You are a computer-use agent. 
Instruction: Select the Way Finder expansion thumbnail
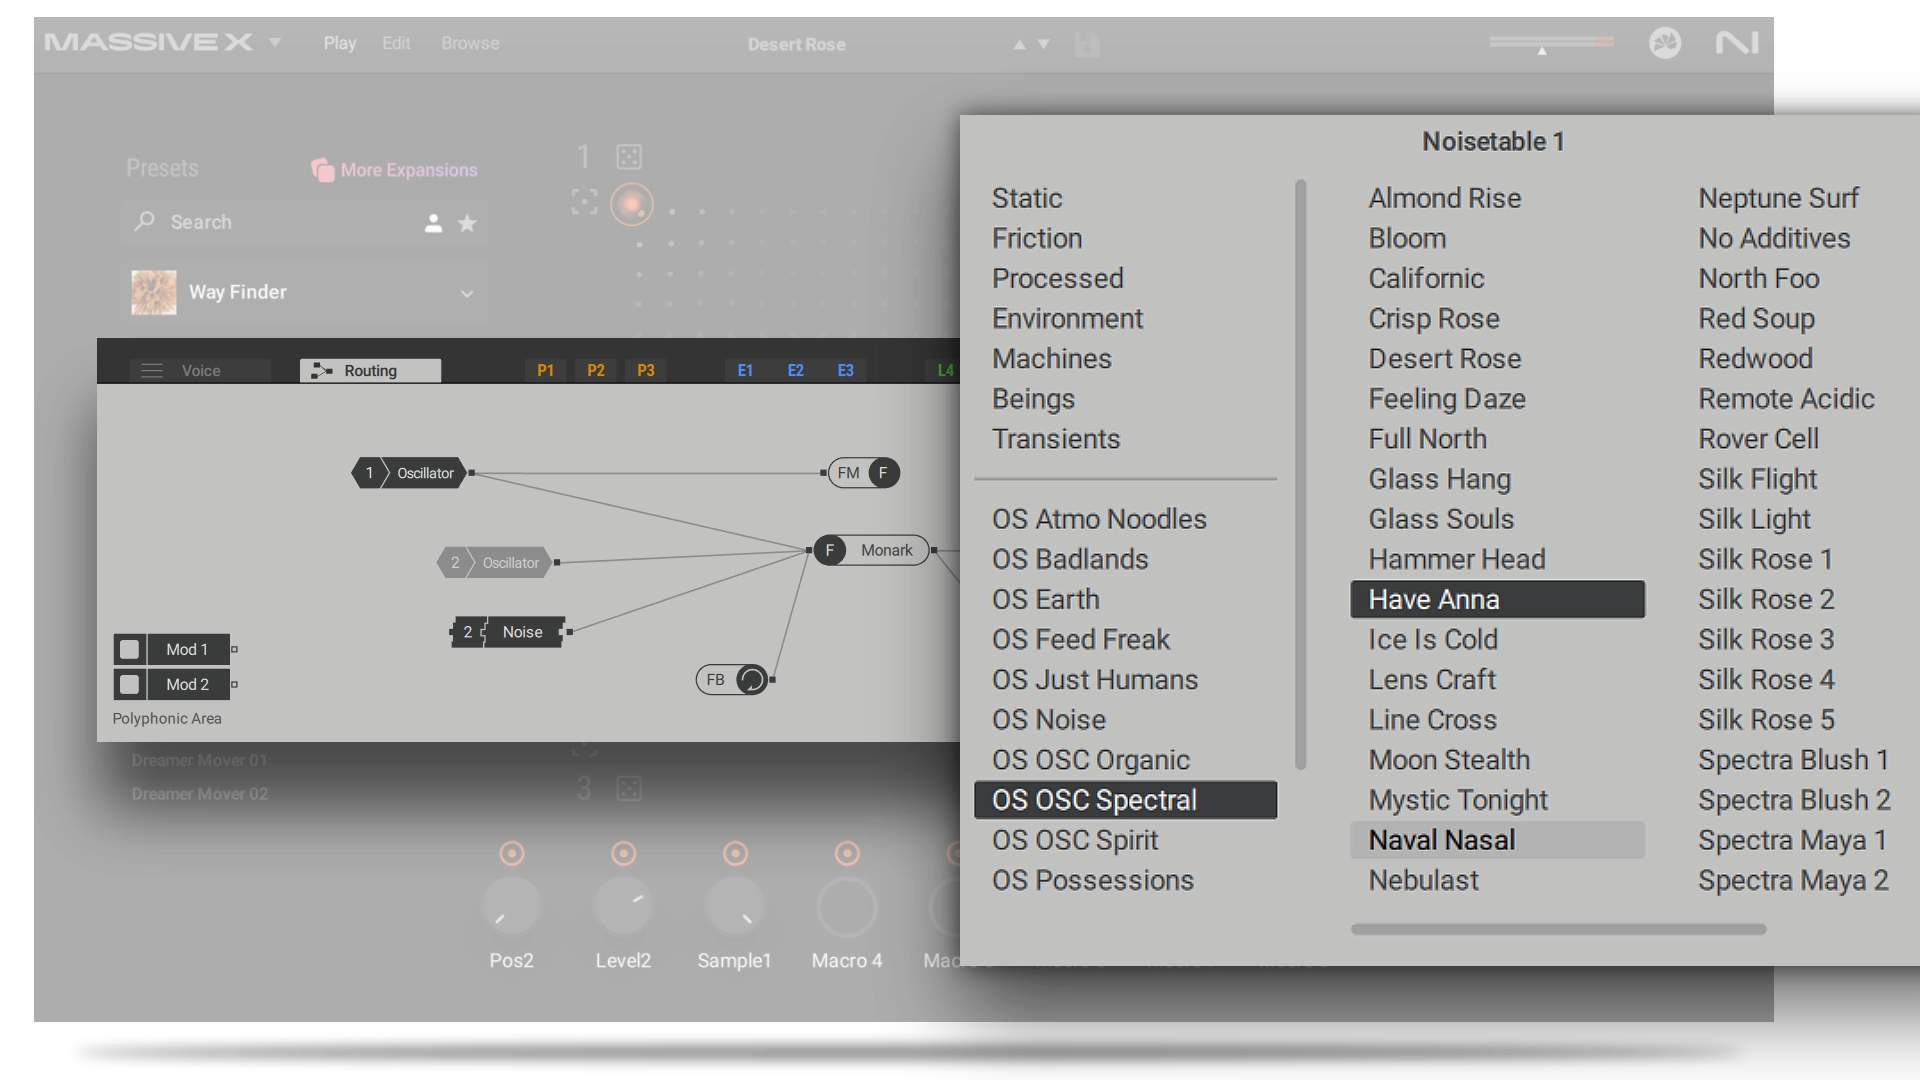tap(154, 292)
